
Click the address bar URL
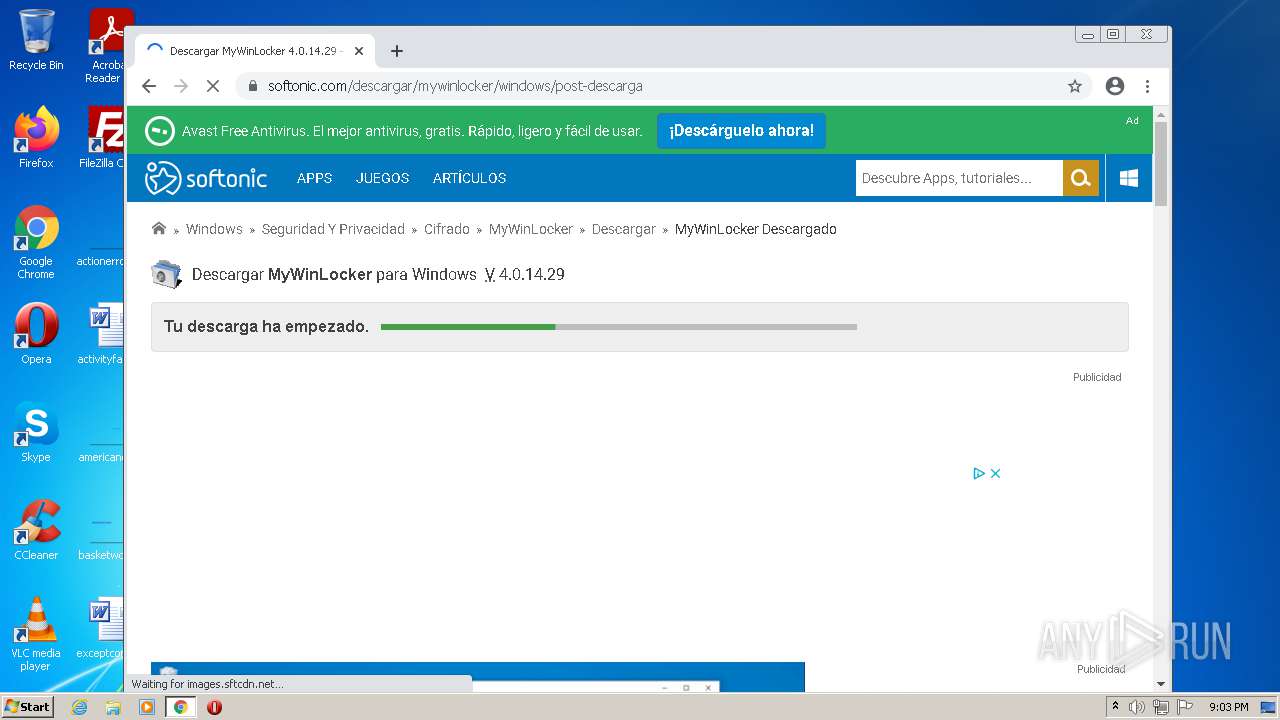tap(455, 86)
